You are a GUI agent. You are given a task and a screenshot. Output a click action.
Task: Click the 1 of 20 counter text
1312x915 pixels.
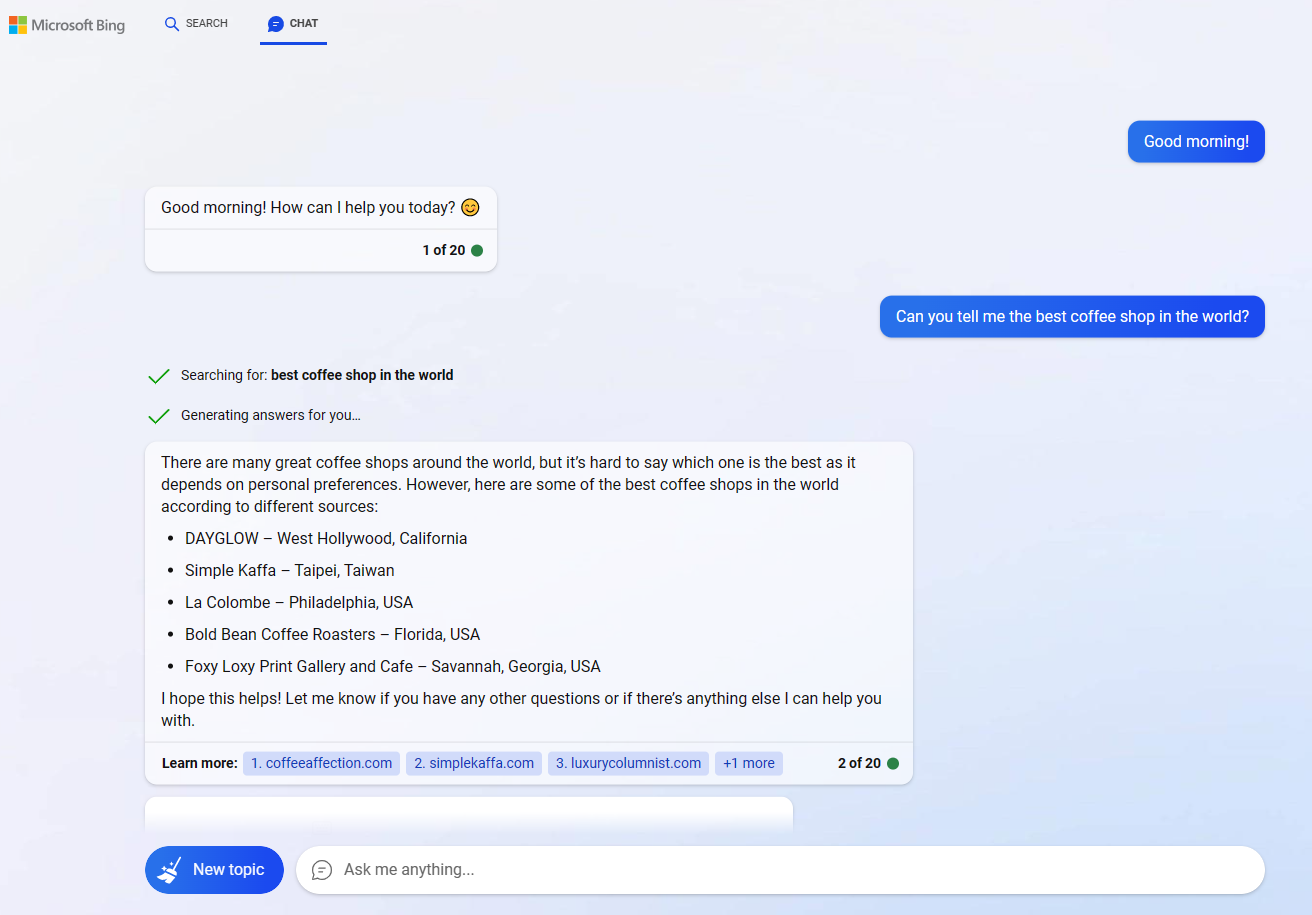(x=444, y=250)
